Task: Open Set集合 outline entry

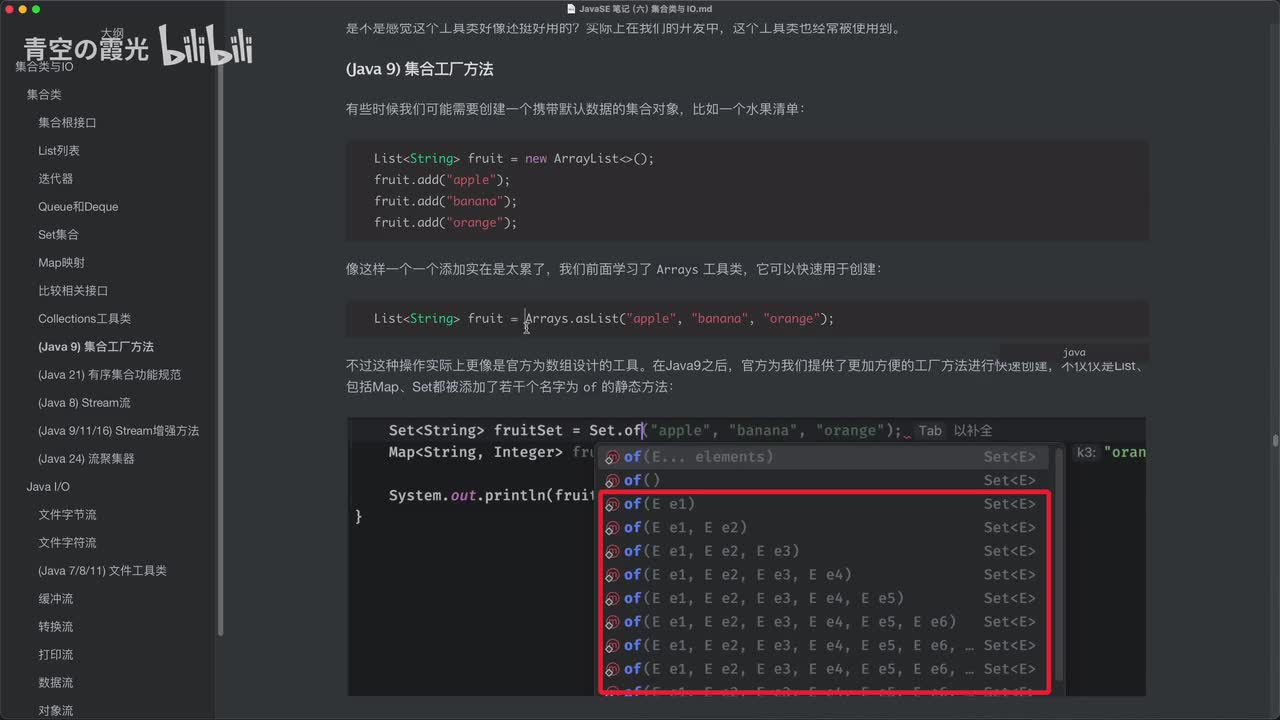Action: [58, 234]
